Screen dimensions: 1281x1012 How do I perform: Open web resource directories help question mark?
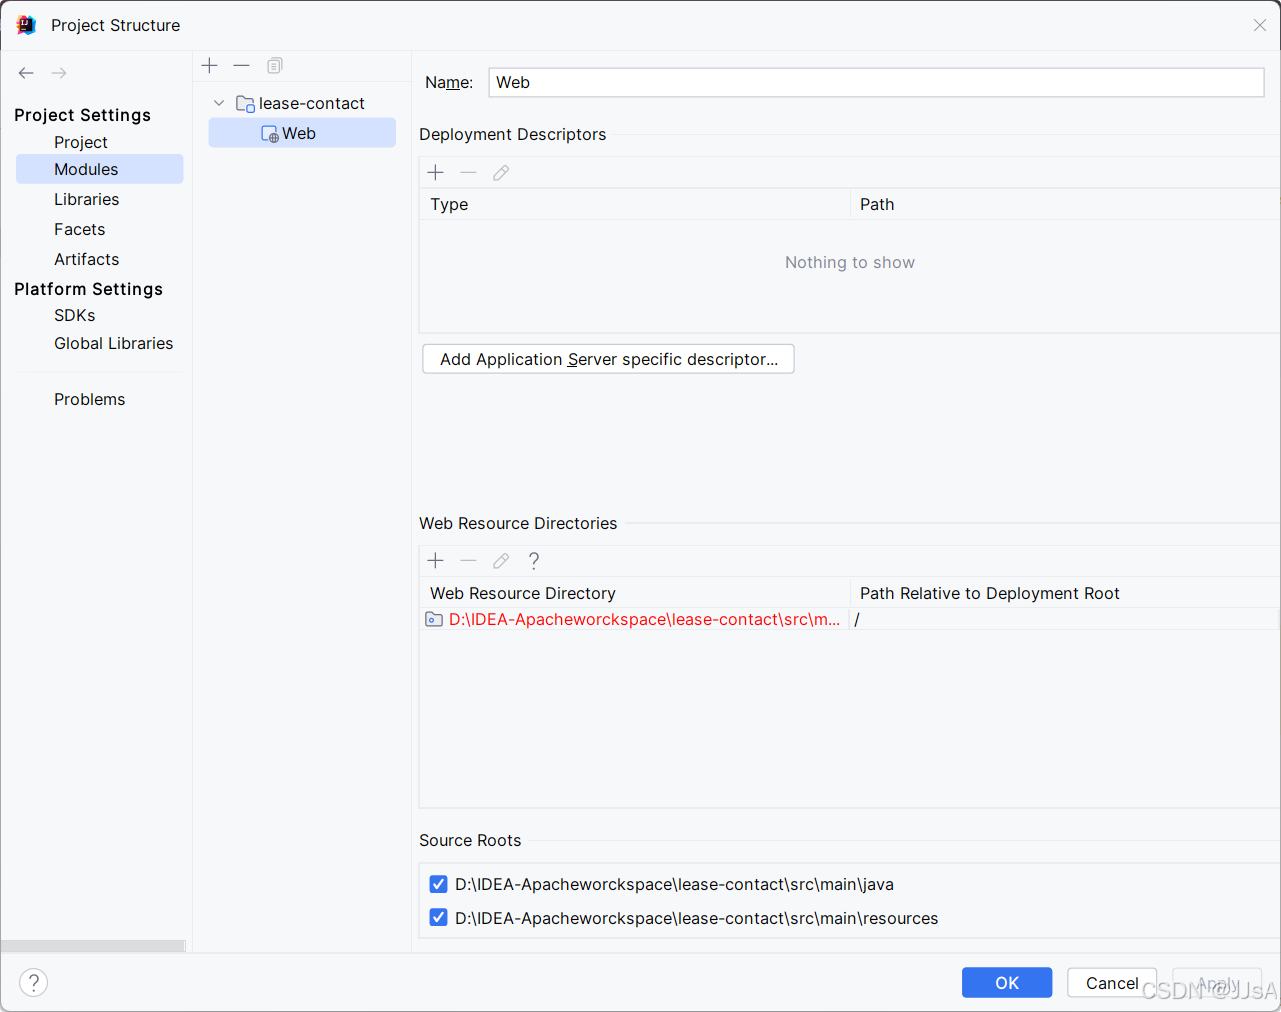click(x=534, y=561)
